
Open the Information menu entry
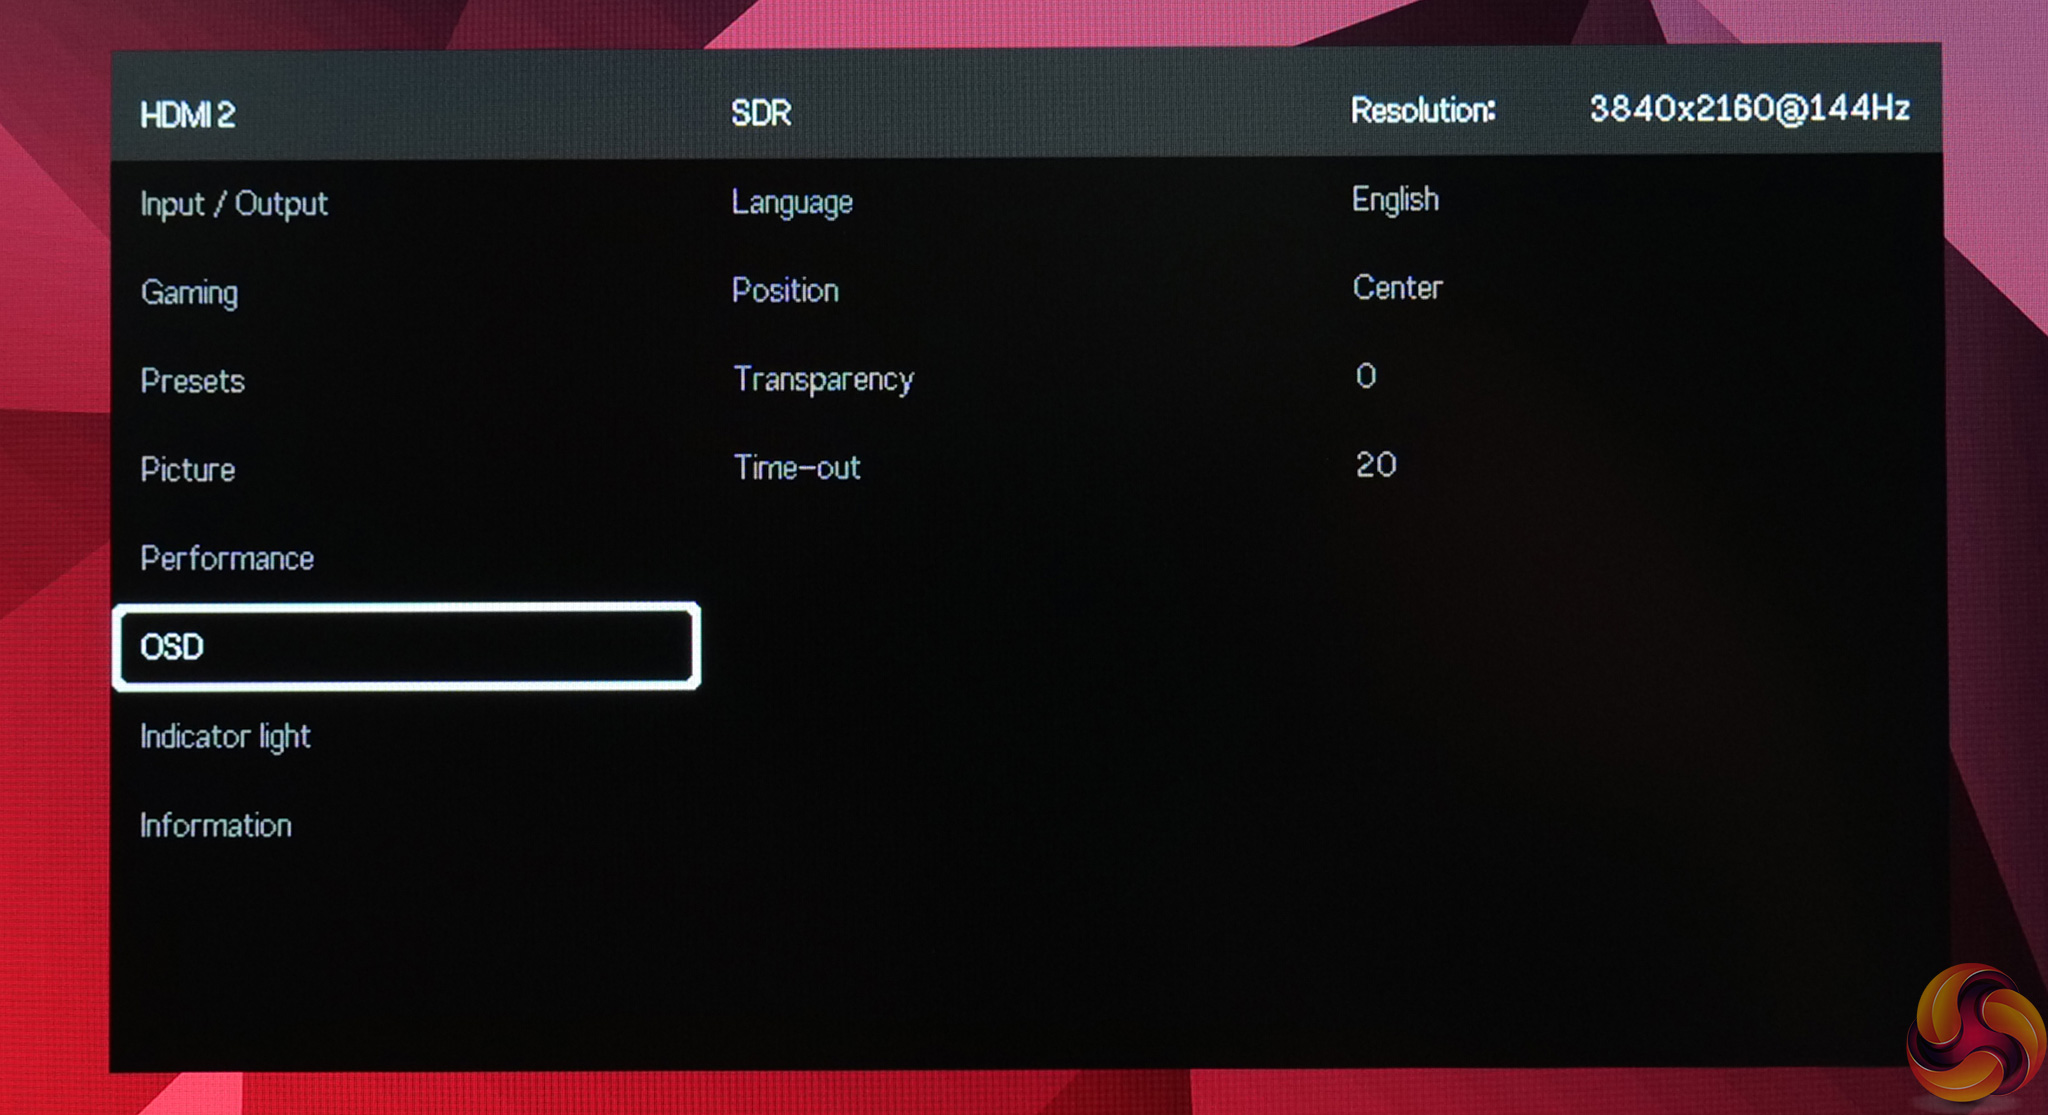[x=215, y=826]
